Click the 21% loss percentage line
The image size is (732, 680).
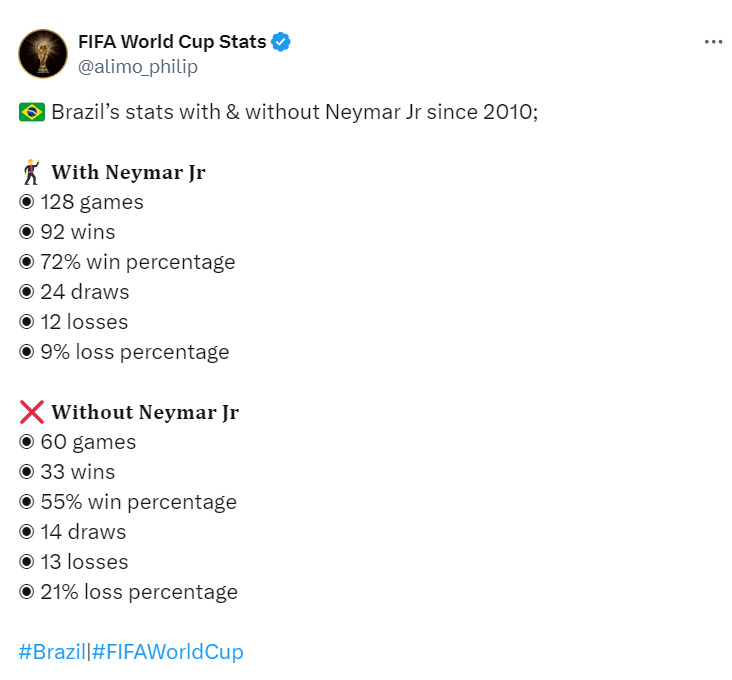(139, 592)
